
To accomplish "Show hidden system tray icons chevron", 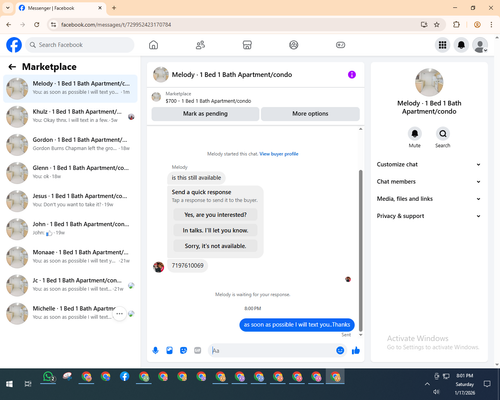I will coord(427,384).
